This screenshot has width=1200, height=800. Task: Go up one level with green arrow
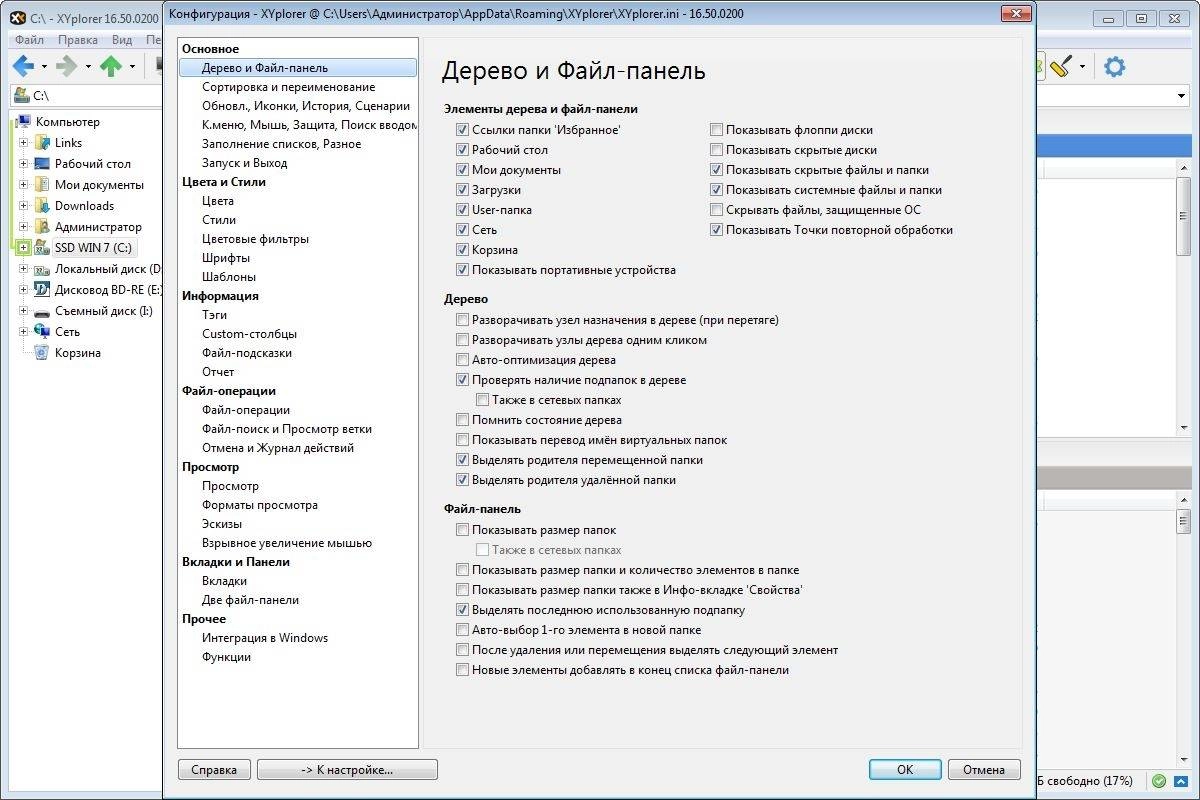(111, 67)
